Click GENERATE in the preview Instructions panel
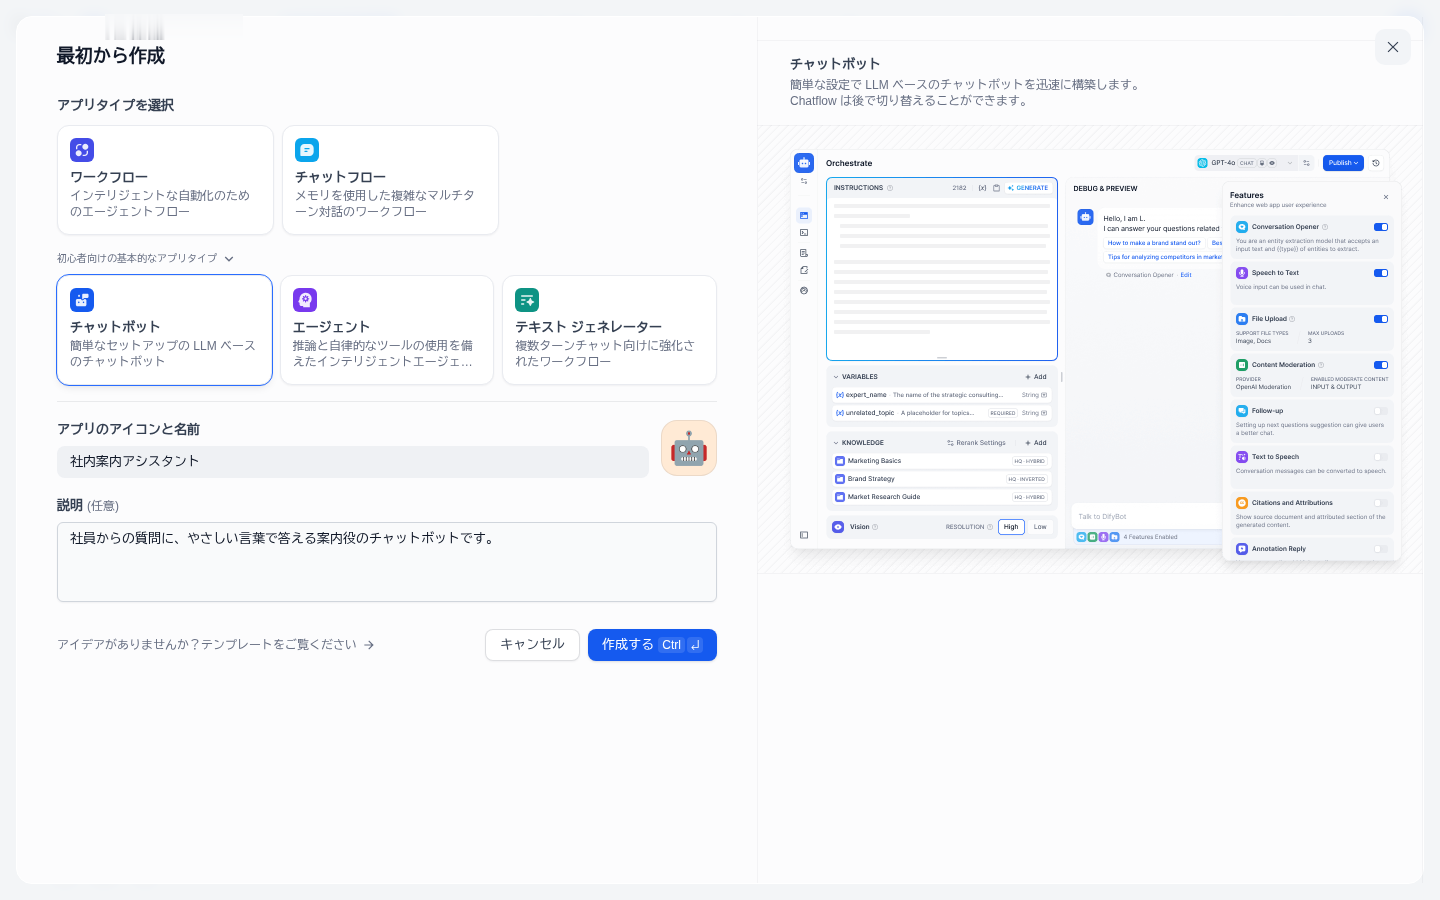 1029,188
